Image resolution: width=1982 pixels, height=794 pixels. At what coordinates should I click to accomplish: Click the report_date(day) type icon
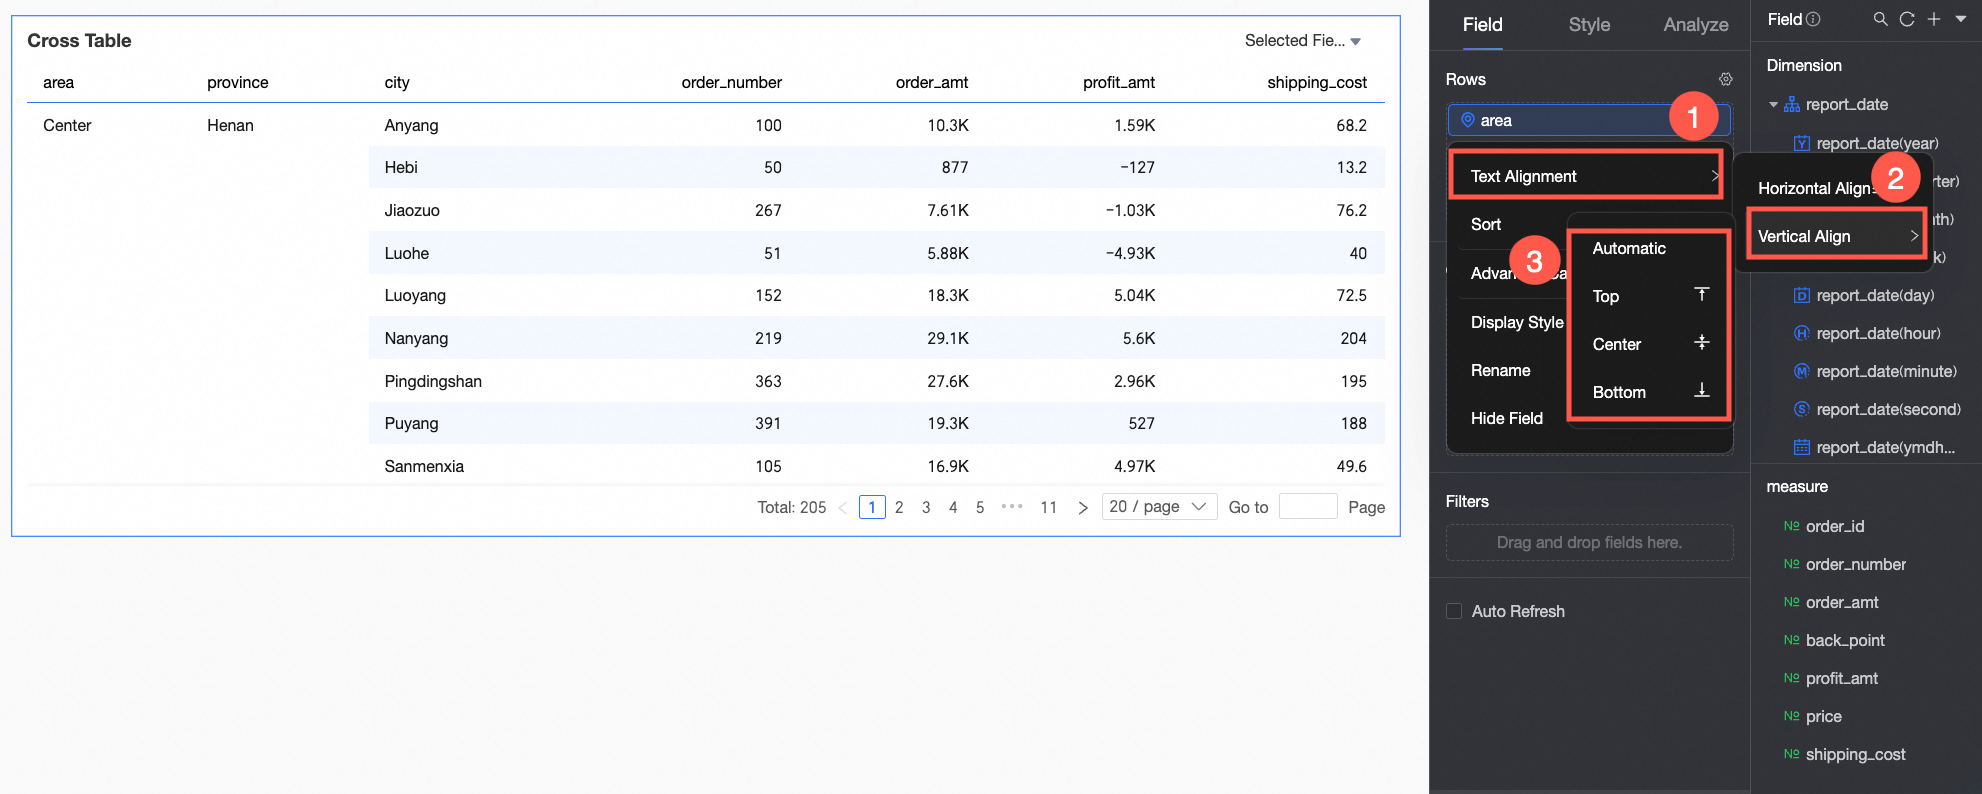[1802, 295]
